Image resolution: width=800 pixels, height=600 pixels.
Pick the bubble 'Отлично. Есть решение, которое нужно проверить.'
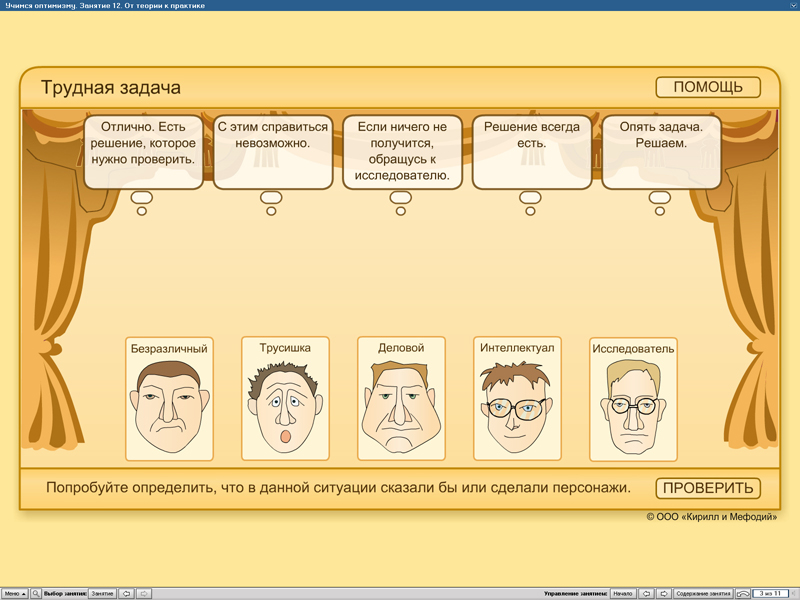143,152
